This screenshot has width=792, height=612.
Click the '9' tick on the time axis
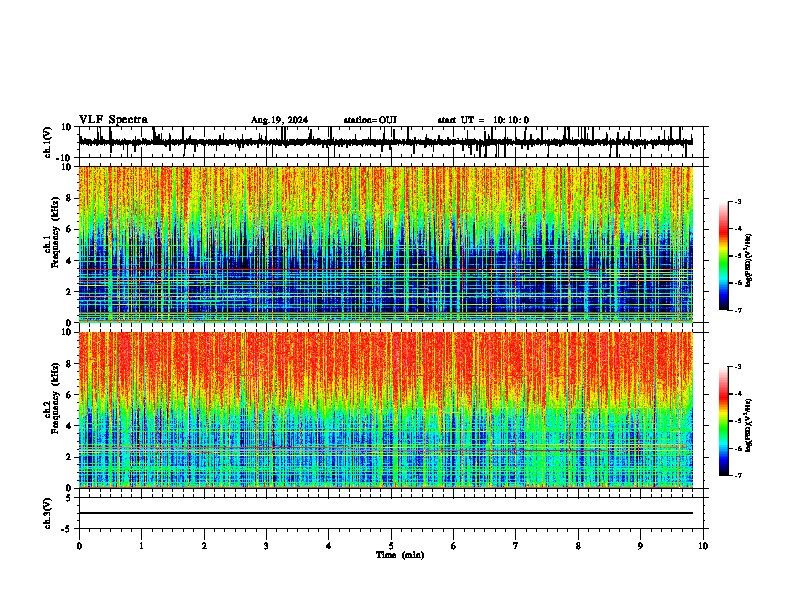tap(640, 546)
